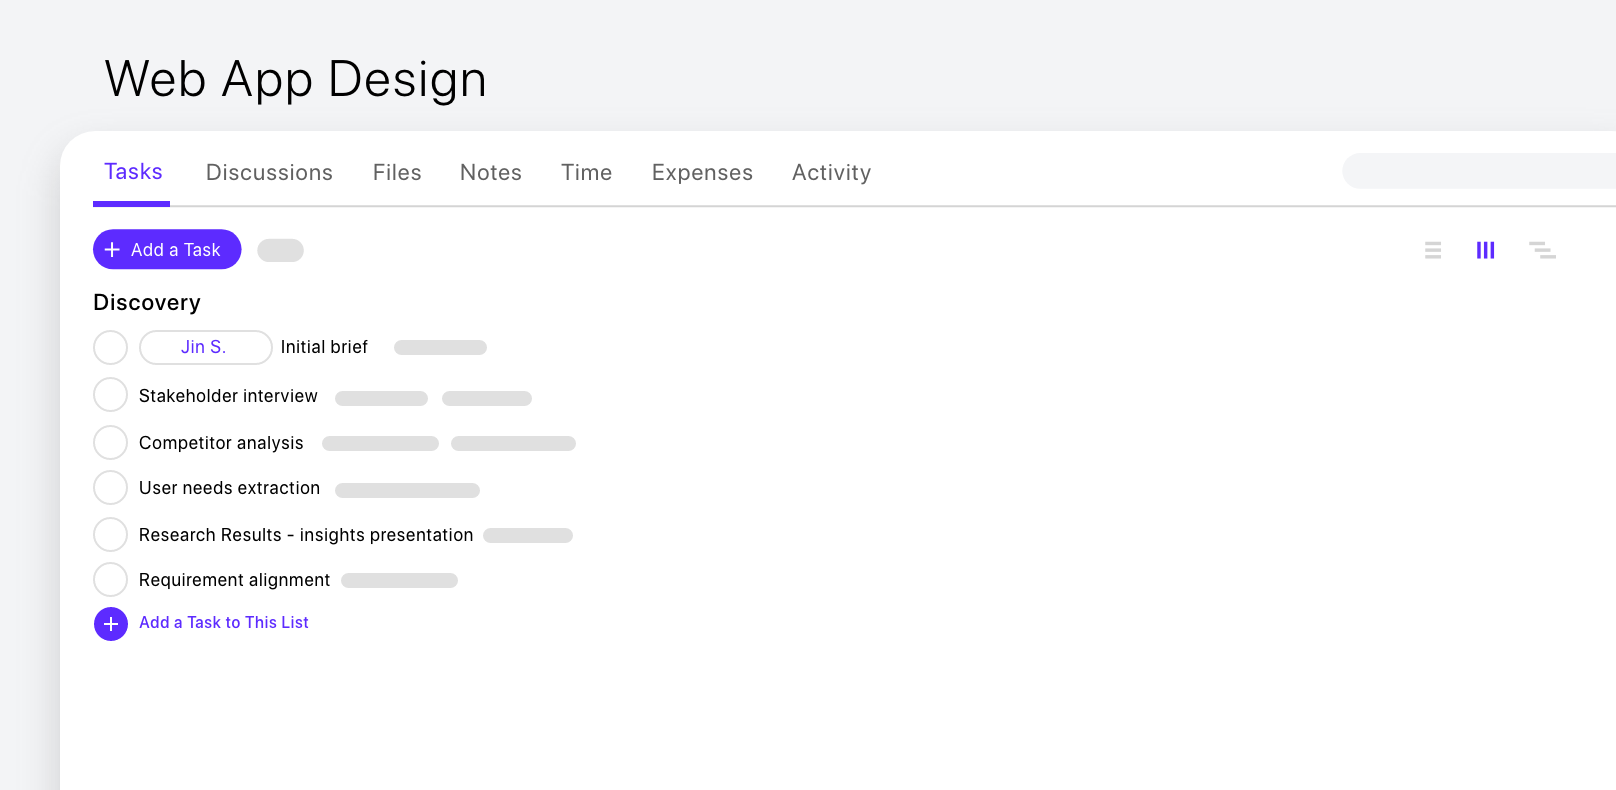This screenshot has height=790, width=1616.
Task: Click Add a Task to This List link
Action: click(x=224, y=622)
